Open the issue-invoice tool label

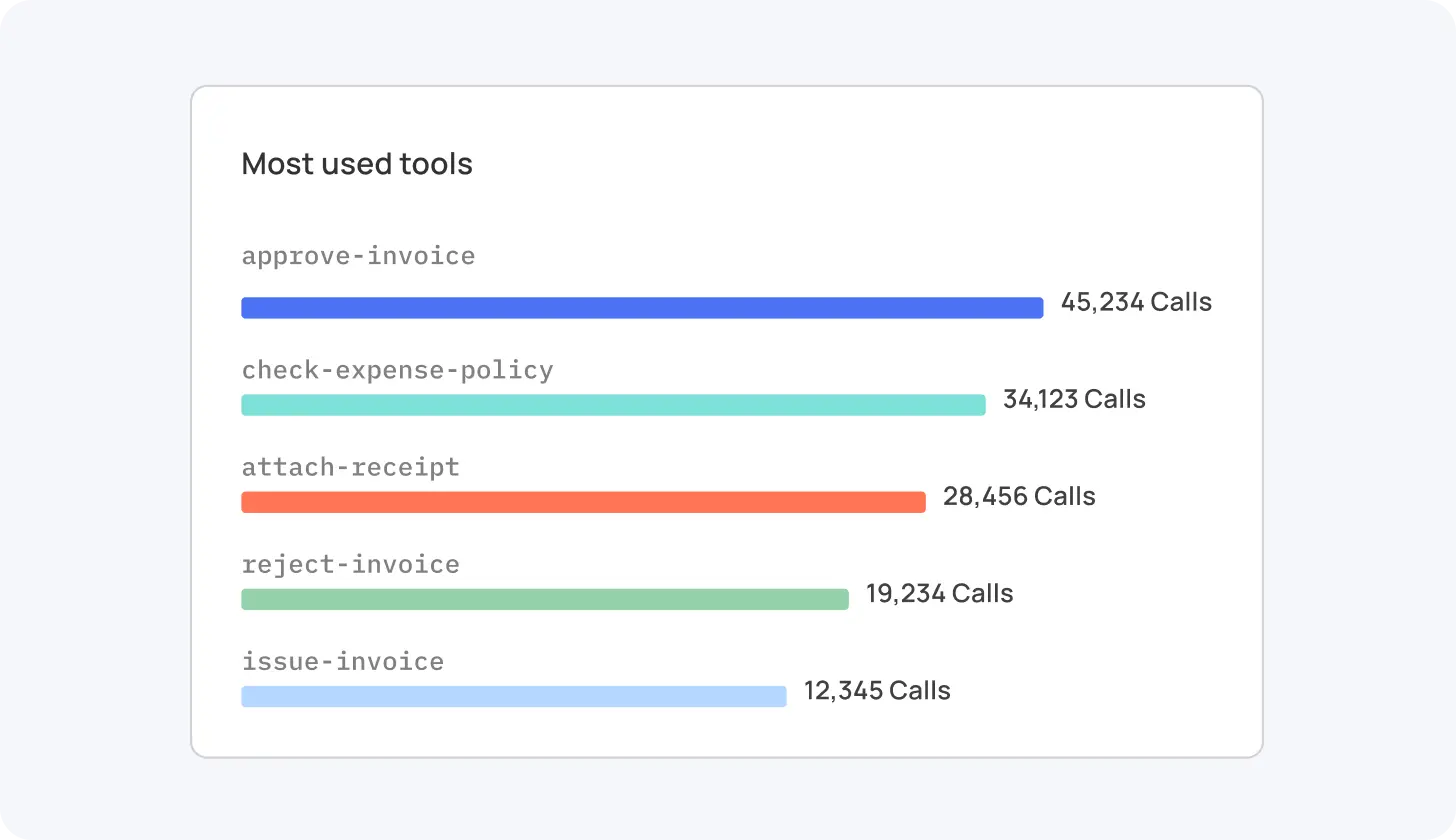click(x=342, y=661)
